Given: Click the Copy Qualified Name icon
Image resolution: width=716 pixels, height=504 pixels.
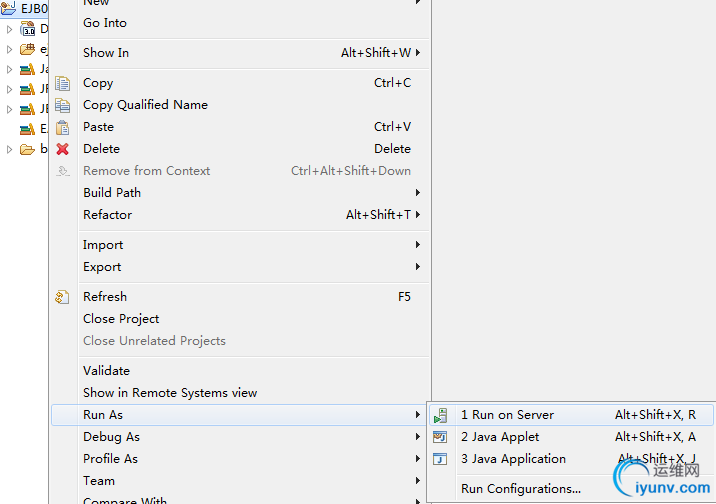Looking at the screenshot, I should (x=62, y=105).
